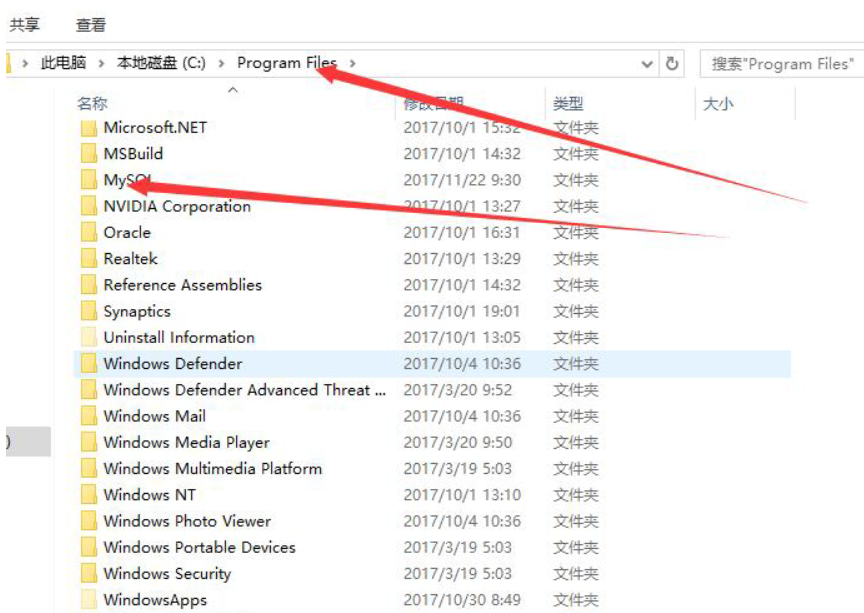Select the Microsoft.NET folder icon
This screenshot has width=864, height=613.
tap(89, 128)
